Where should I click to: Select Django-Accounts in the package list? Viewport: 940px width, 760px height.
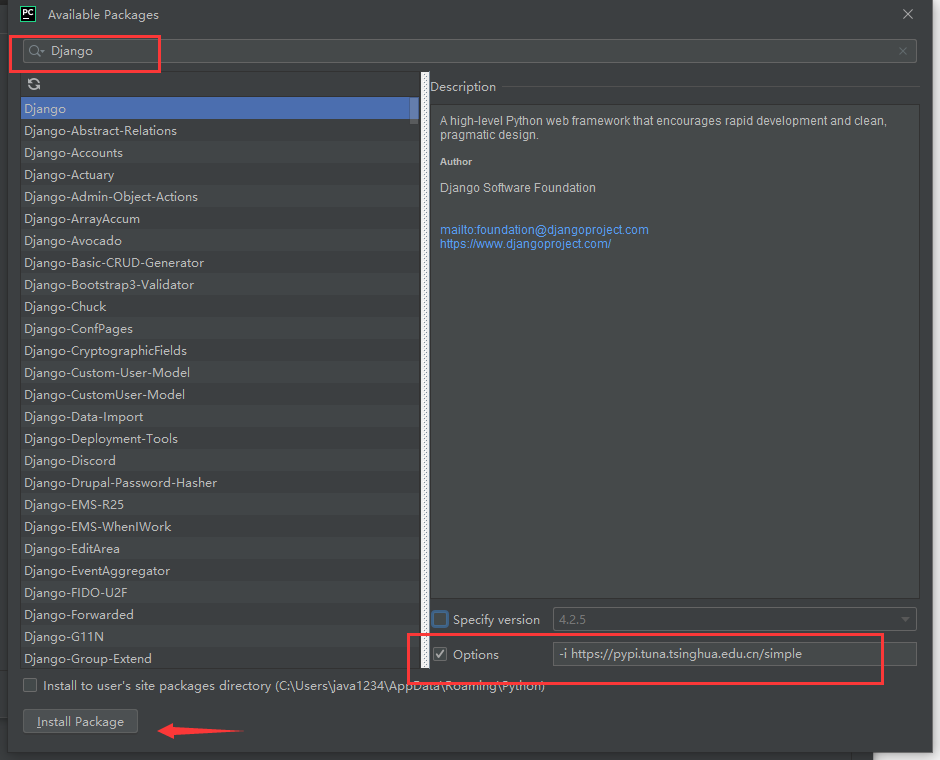pyautogui.click(x=73, y=153)
